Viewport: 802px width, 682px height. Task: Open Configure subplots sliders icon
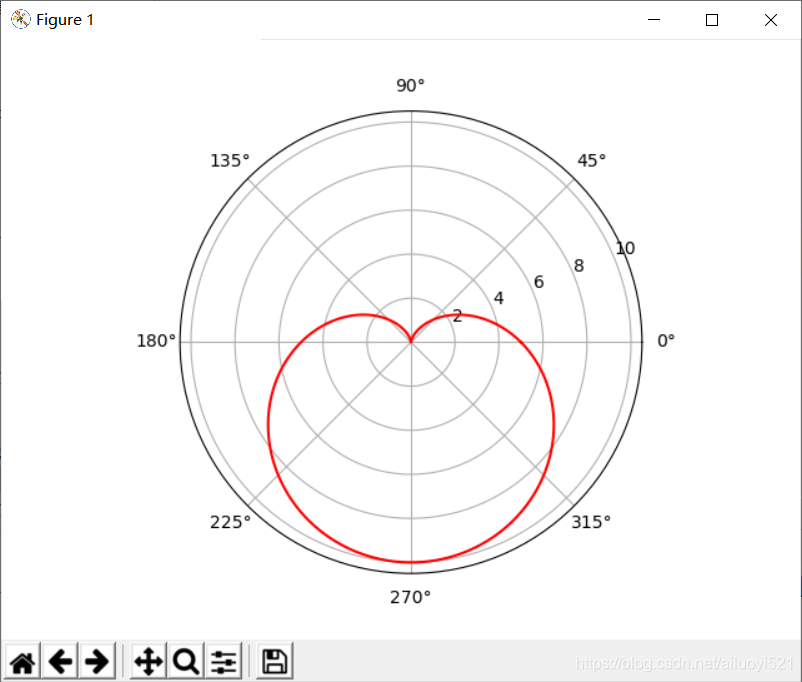point(224,662)
